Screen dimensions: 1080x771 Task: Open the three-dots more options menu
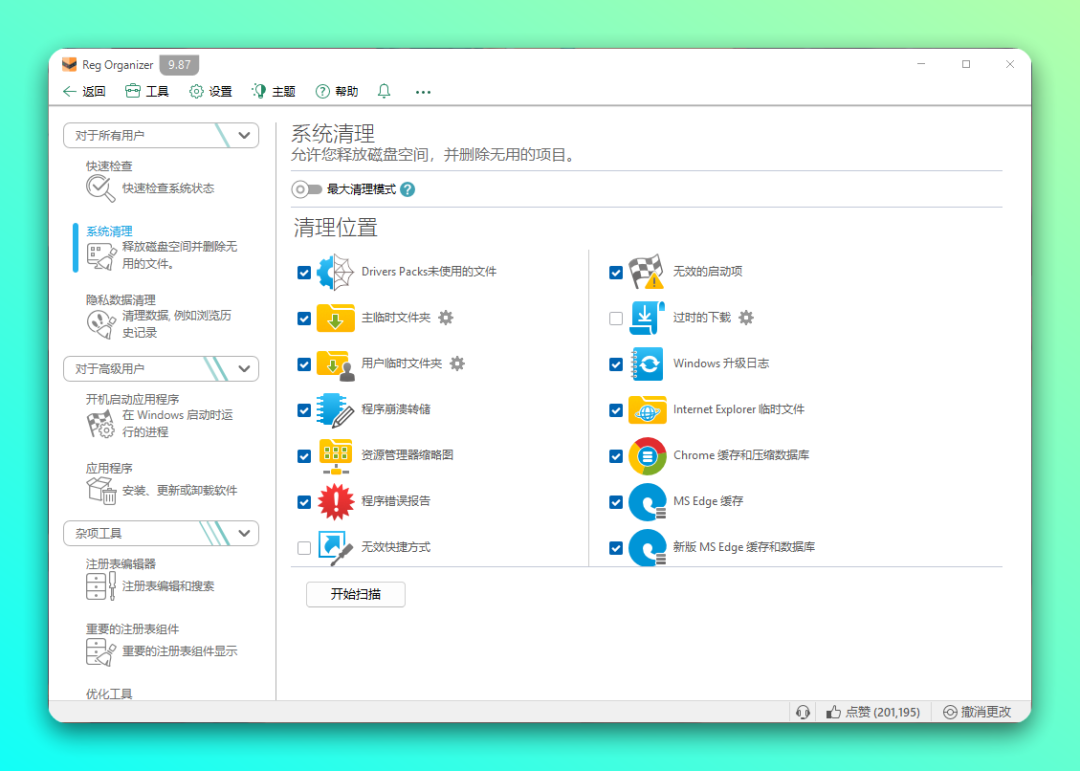coord(423,92)
